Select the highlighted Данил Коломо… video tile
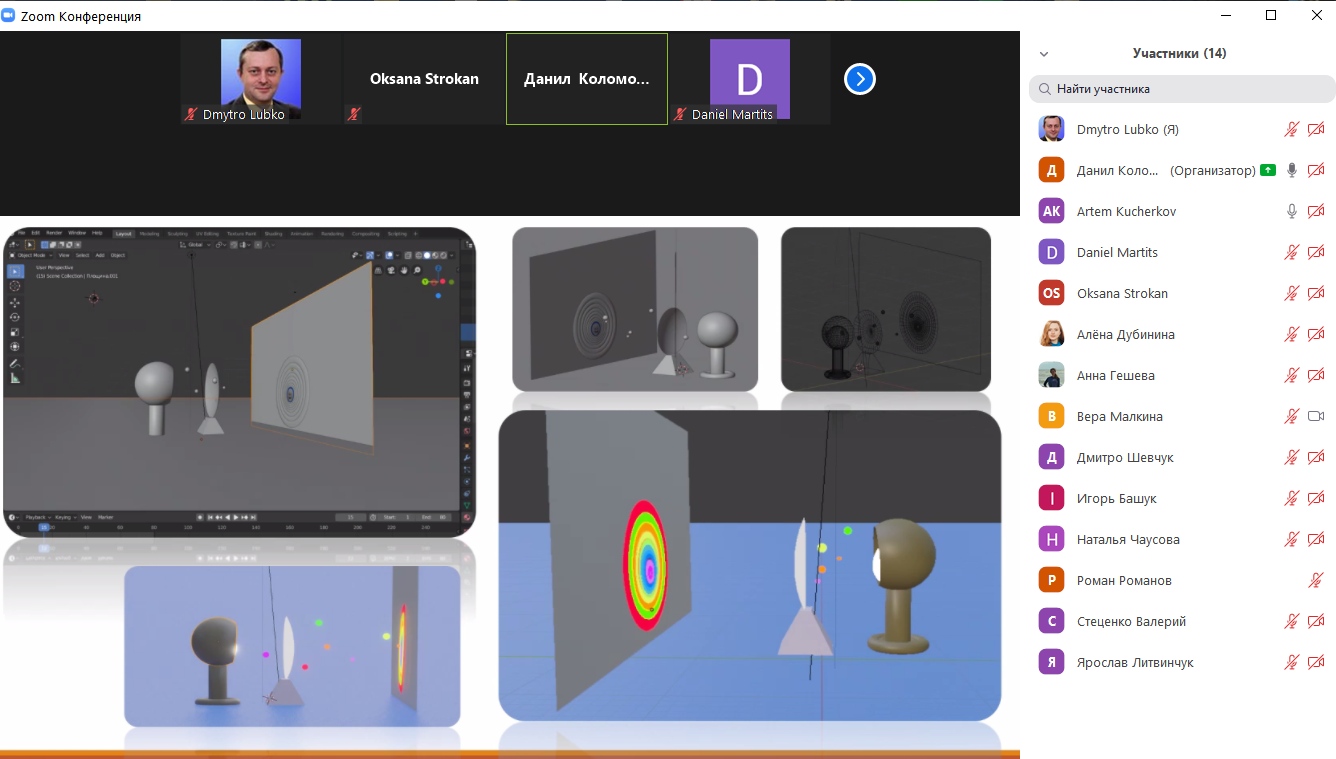 coord(587,79)
